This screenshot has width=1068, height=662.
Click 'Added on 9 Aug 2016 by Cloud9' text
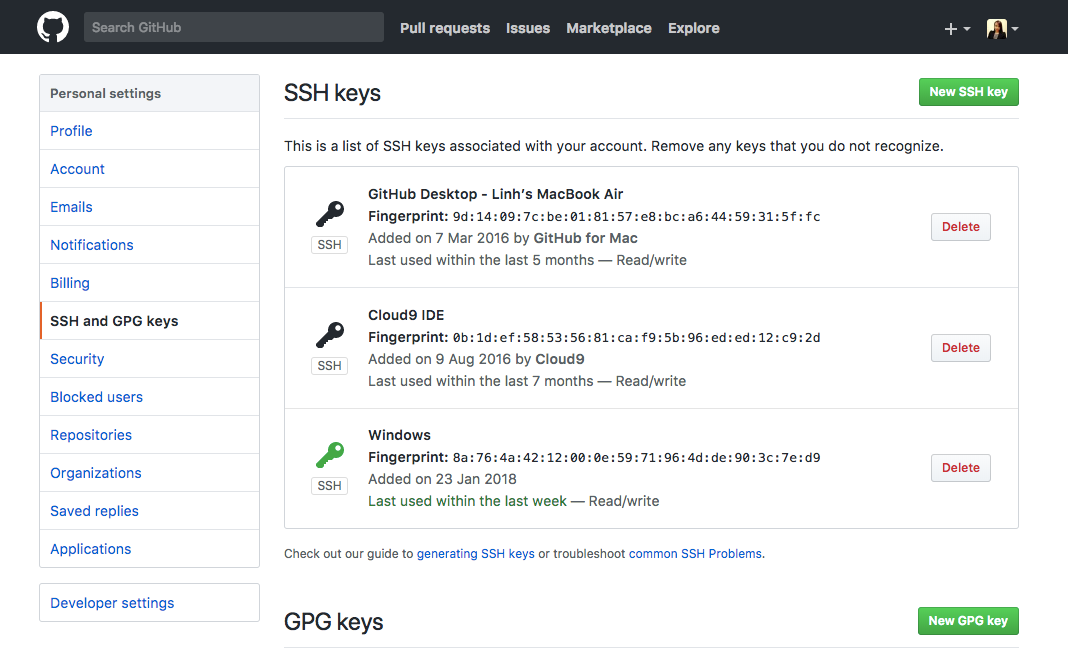(x=476, y=359)
